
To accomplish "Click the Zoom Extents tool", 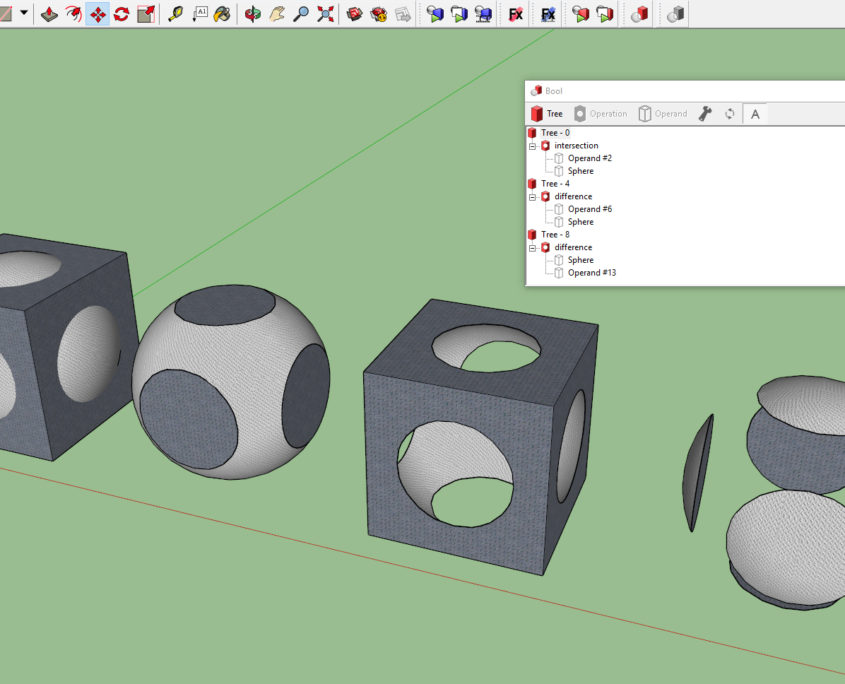I will click(x=325, y=14).
